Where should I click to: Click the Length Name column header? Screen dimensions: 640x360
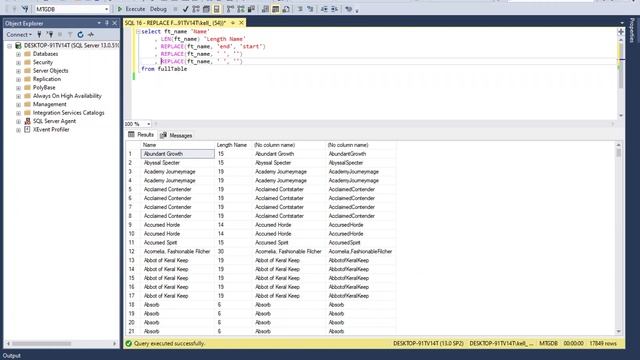pyautogui.click(x=231, y=145)
